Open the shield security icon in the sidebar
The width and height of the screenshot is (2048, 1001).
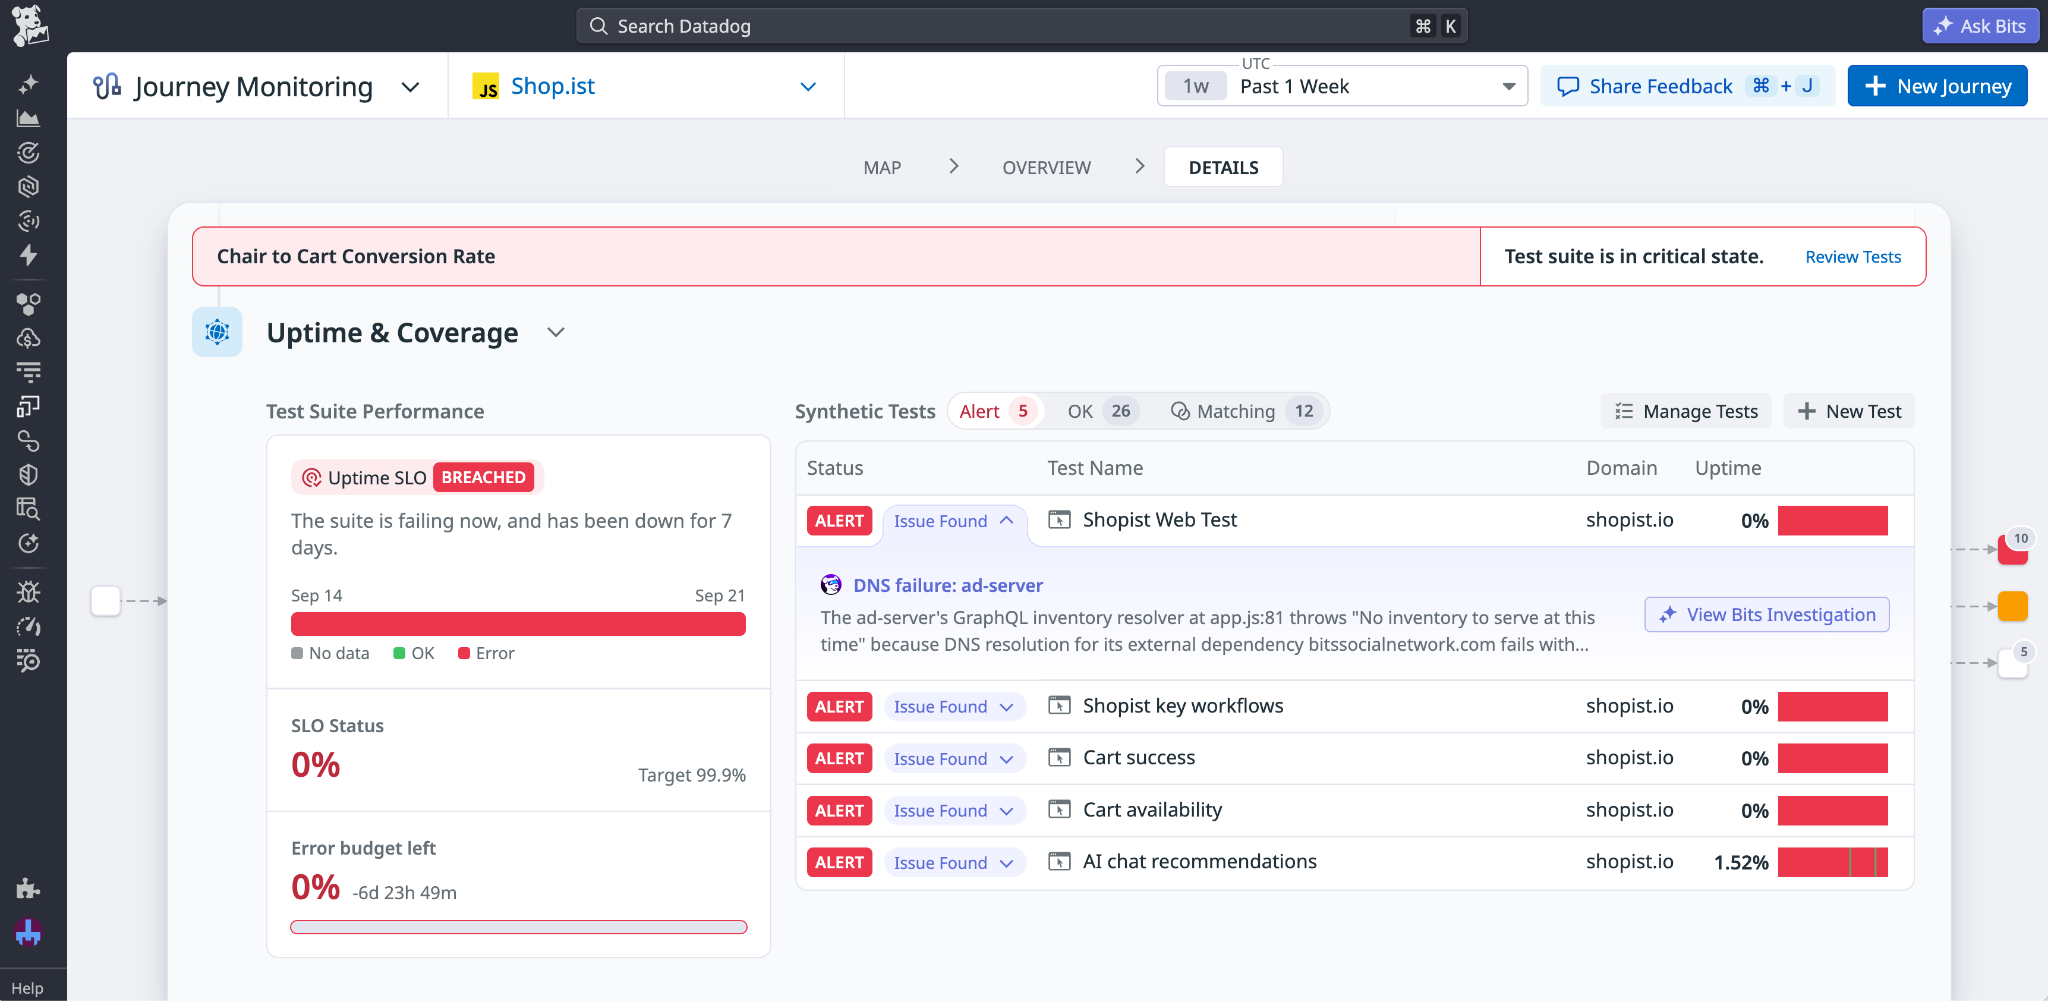coord(28,475)
